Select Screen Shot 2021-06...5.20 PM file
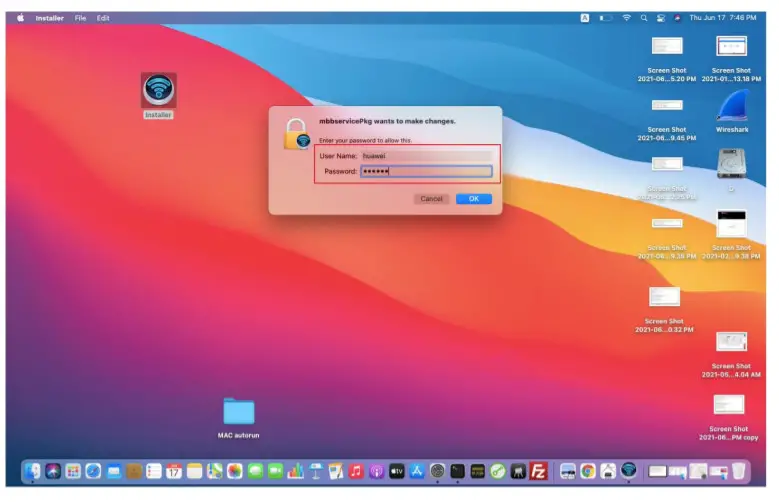 (x=667, y=46)
